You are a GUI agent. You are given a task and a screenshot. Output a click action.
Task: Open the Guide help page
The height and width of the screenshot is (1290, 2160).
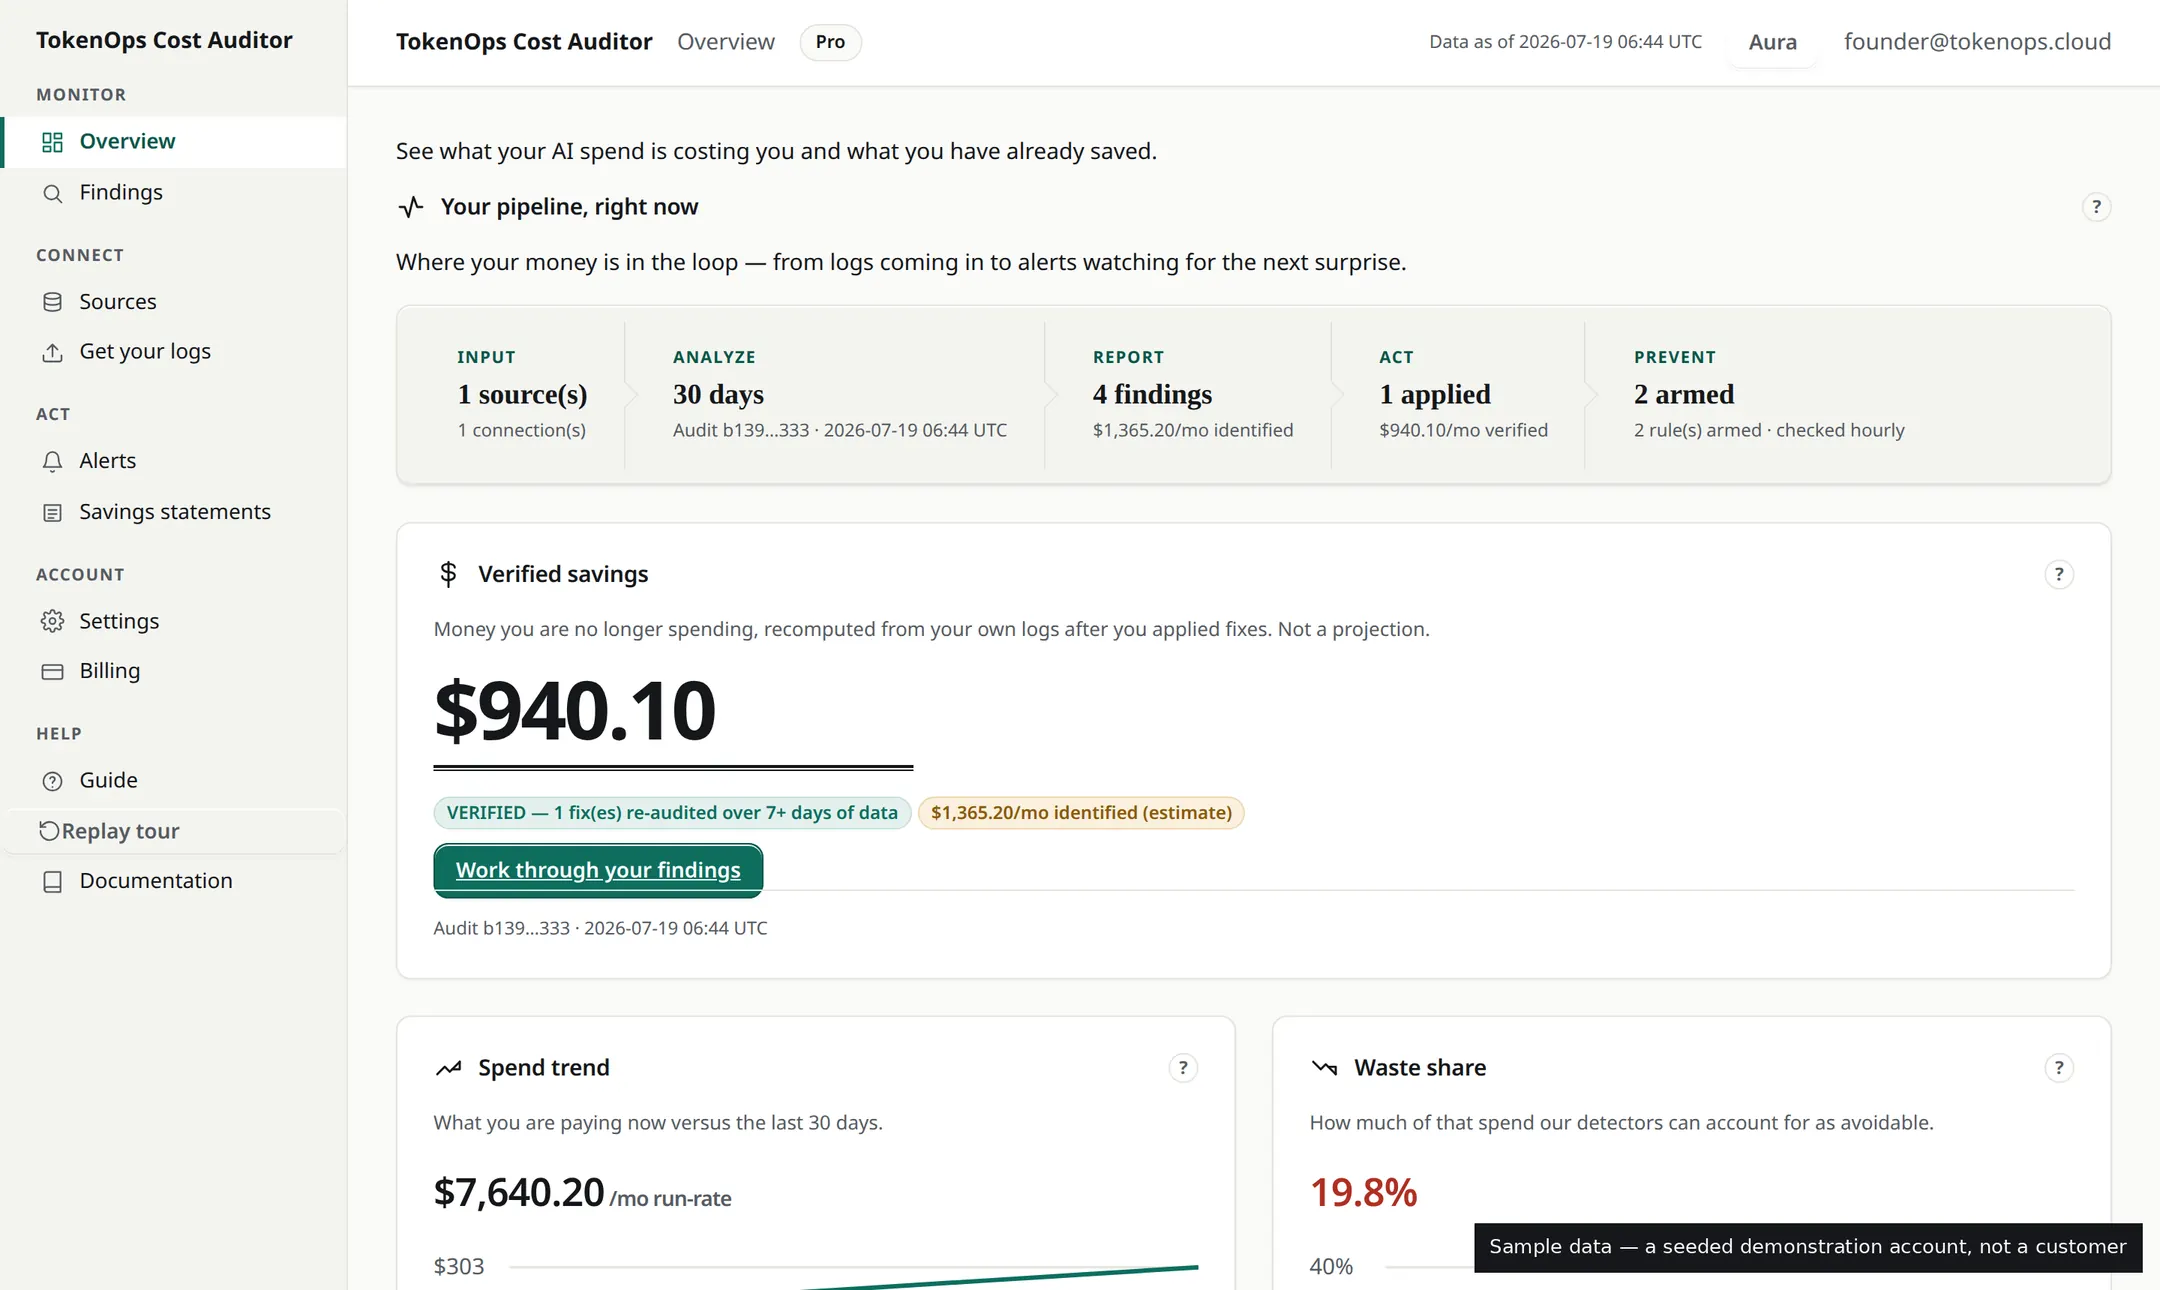pyautogui.click(x=174, y=781)
